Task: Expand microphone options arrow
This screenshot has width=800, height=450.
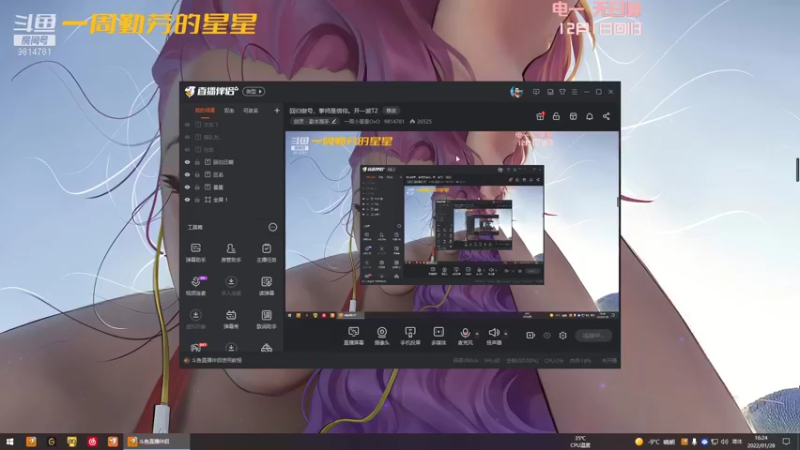Action: point(477,334)
